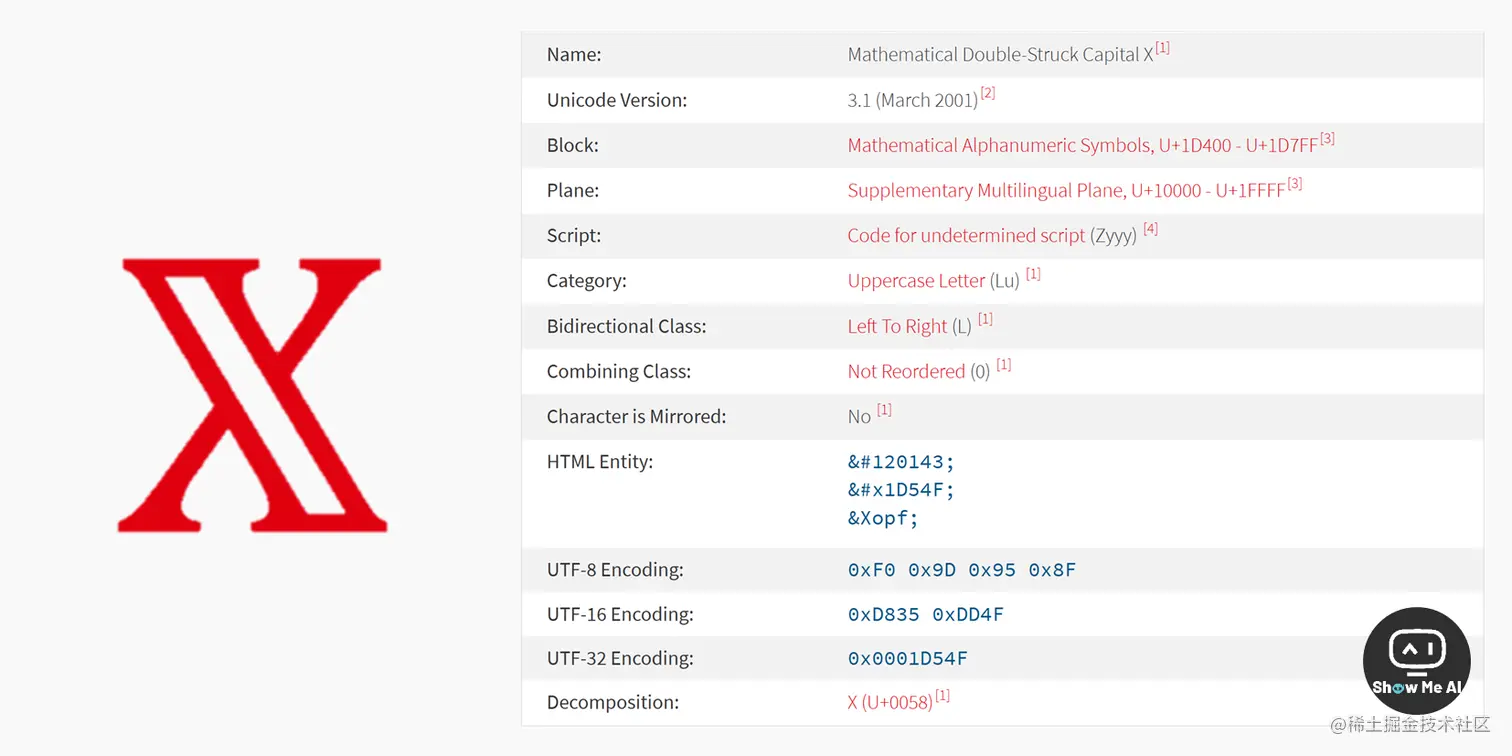This screenshot has height=756, width=1512.
Task: Click the 'Name:' row label
Action: click(x=574, y=55)
